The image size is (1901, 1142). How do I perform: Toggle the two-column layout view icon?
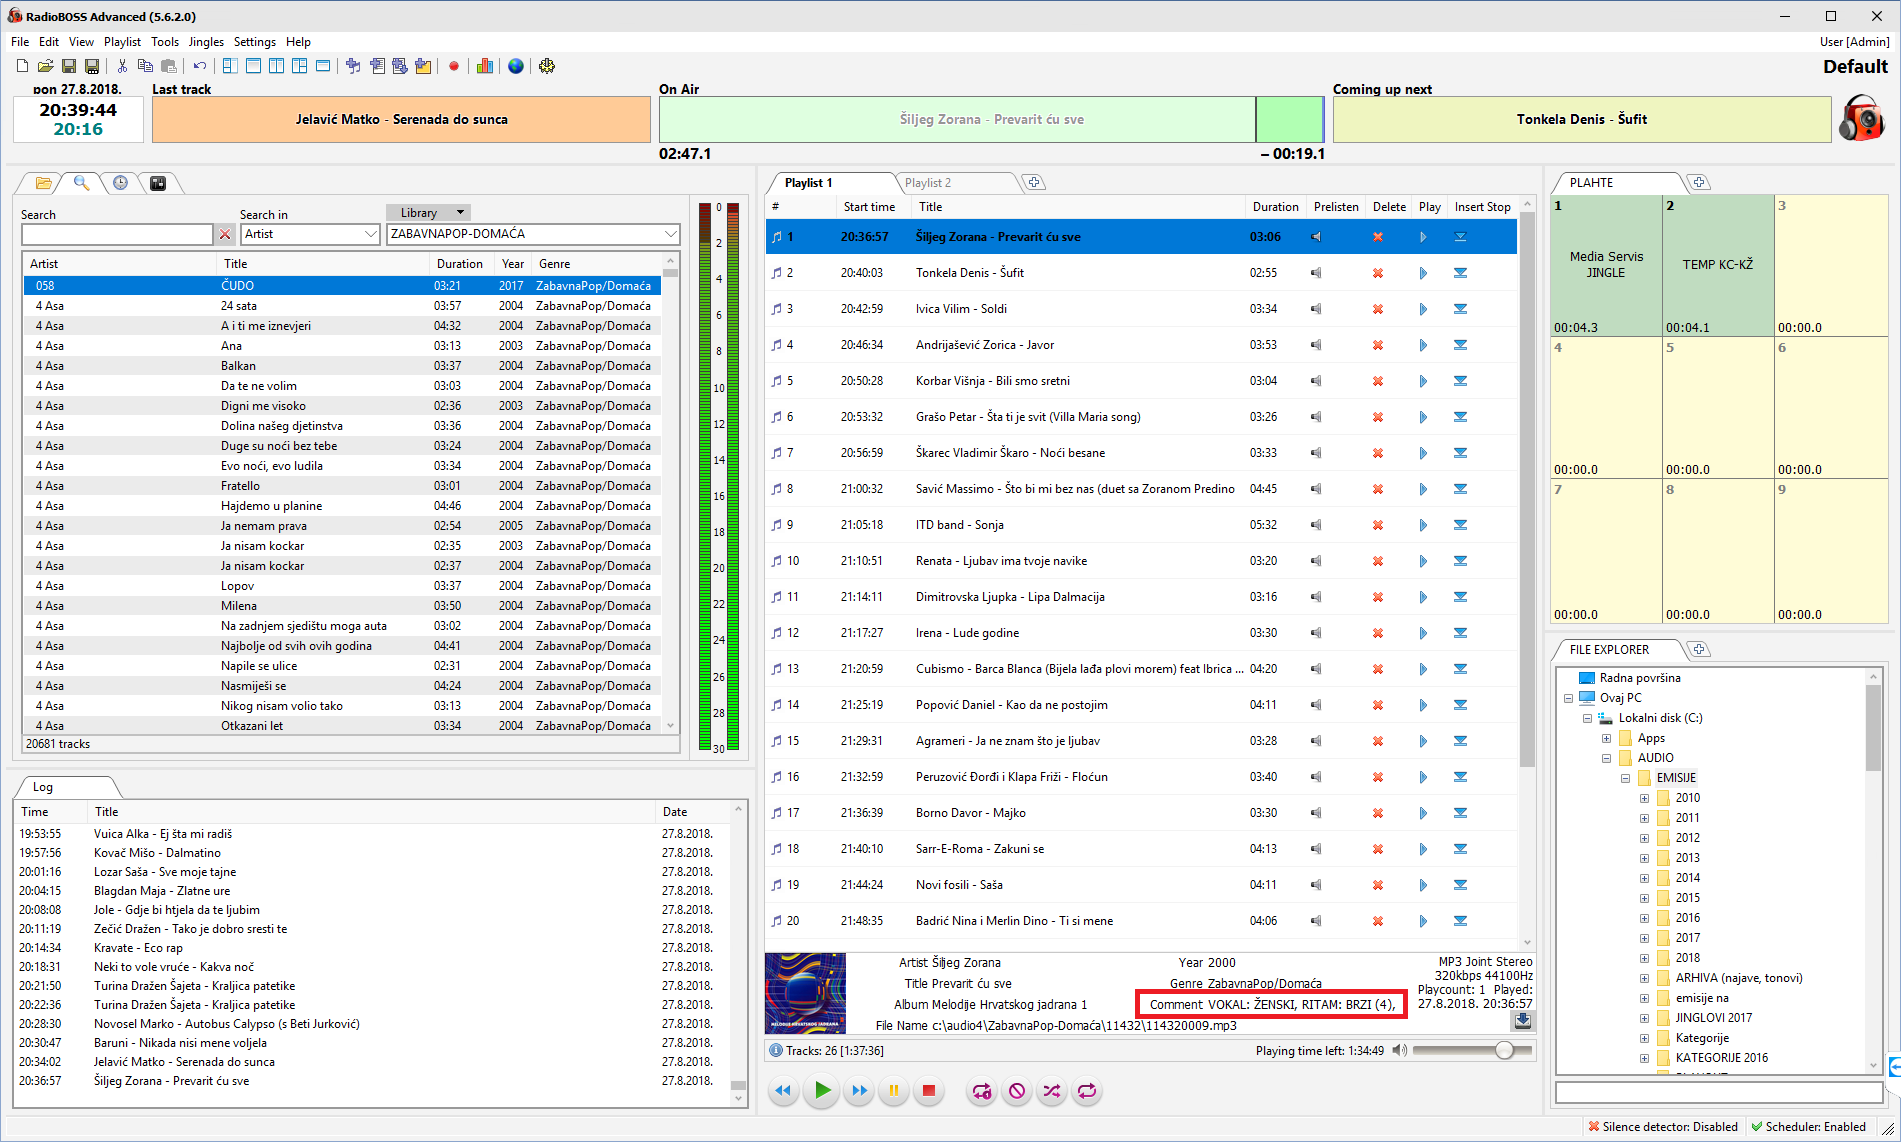(276, 66)
